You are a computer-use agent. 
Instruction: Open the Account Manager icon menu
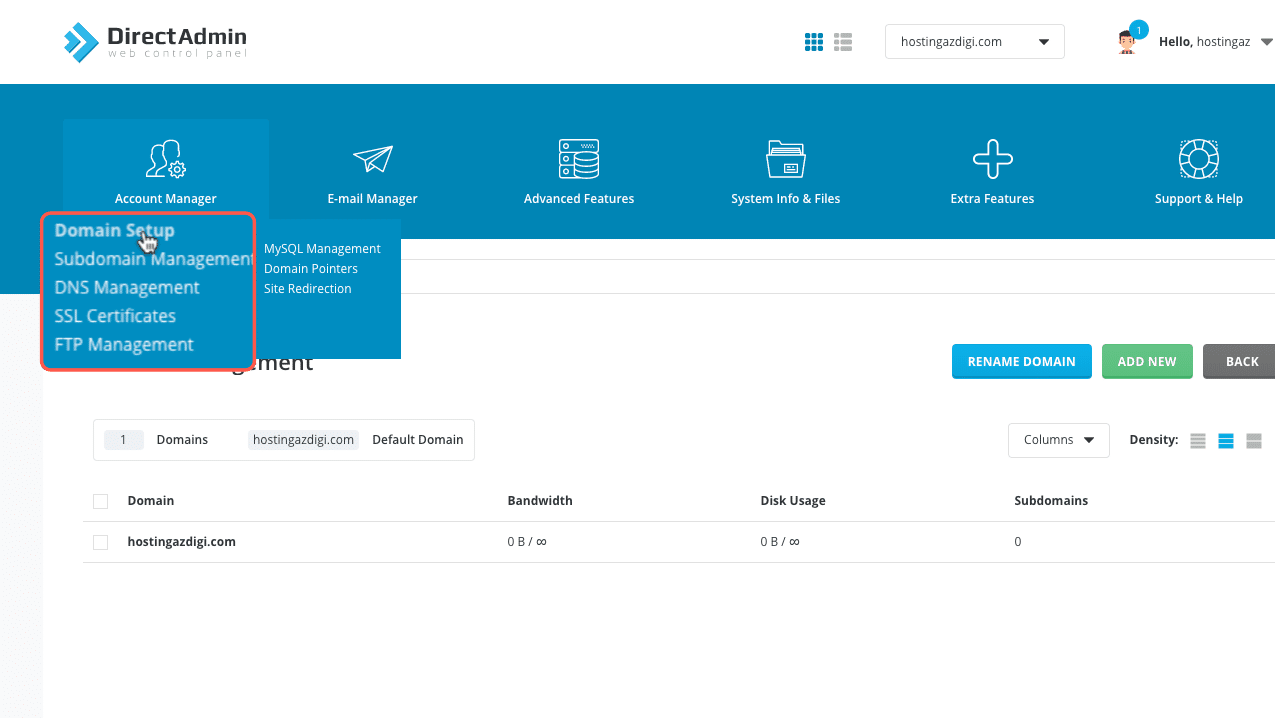(x=165, y=160)
